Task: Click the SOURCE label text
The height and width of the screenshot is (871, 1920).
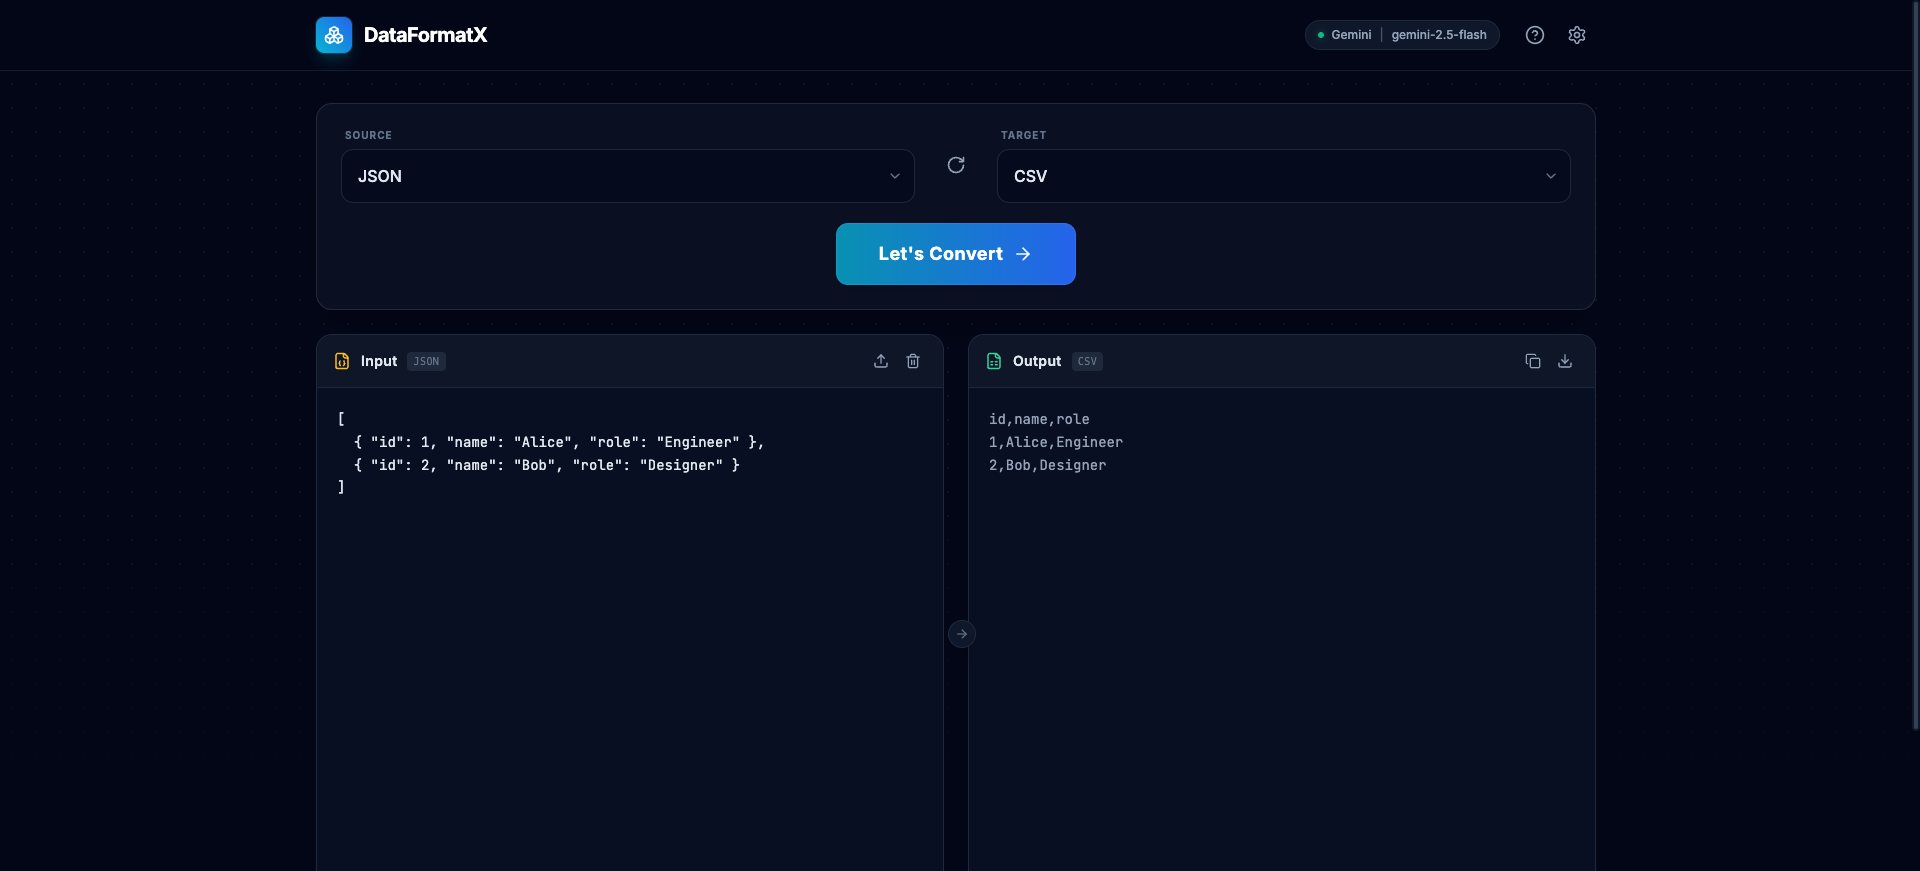Action: point(368,135)
